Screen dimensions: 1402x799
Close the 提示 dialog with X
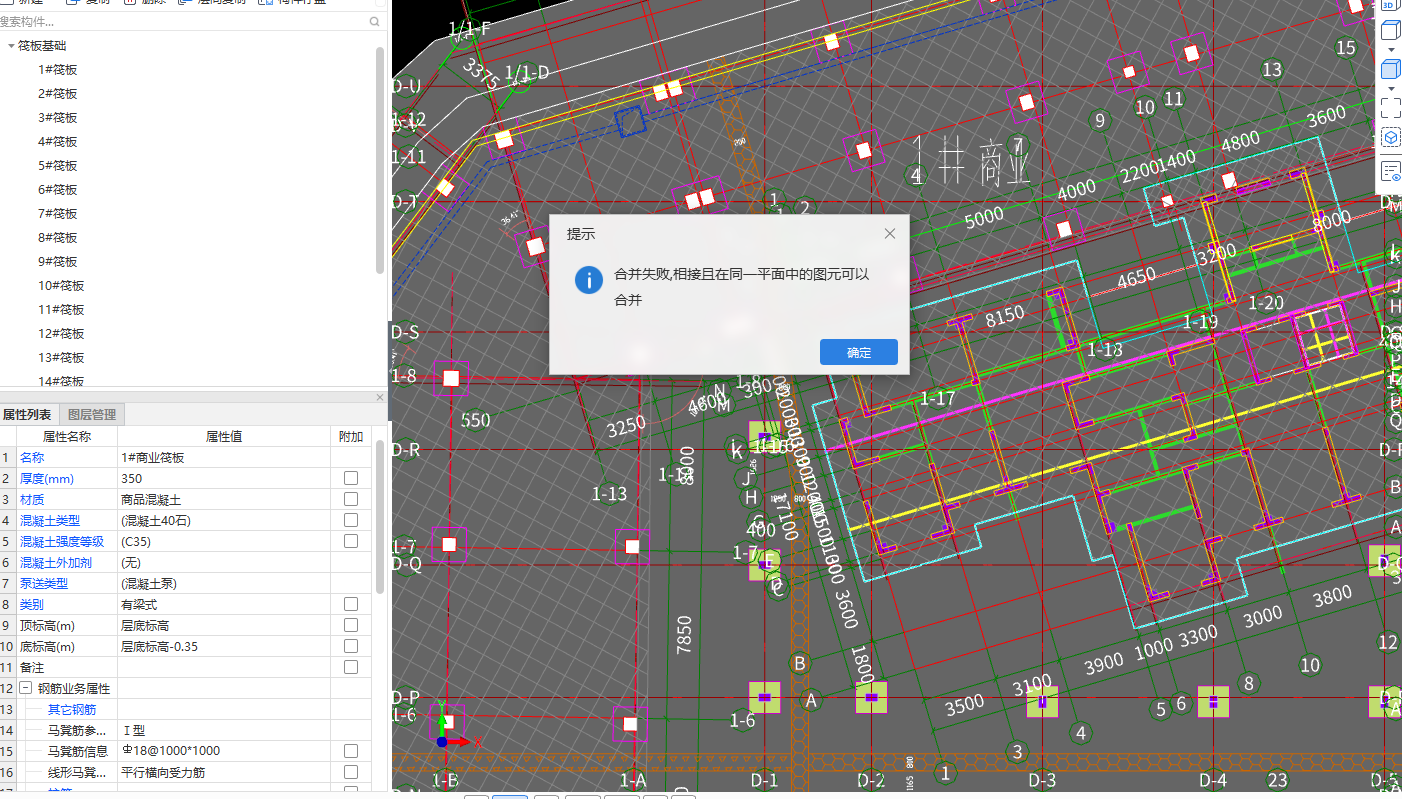[x=890, y=234]
